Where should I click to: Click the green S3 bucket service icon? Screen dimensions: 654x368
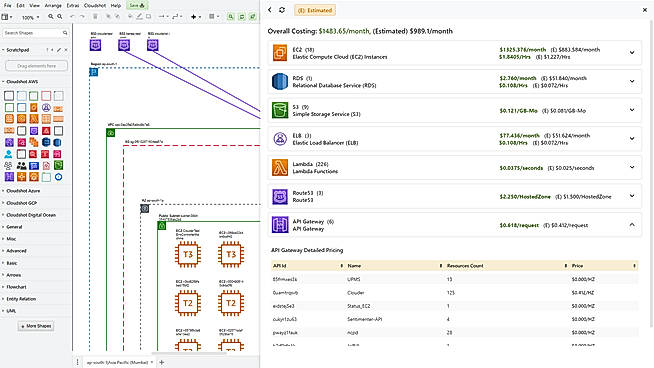280,110
